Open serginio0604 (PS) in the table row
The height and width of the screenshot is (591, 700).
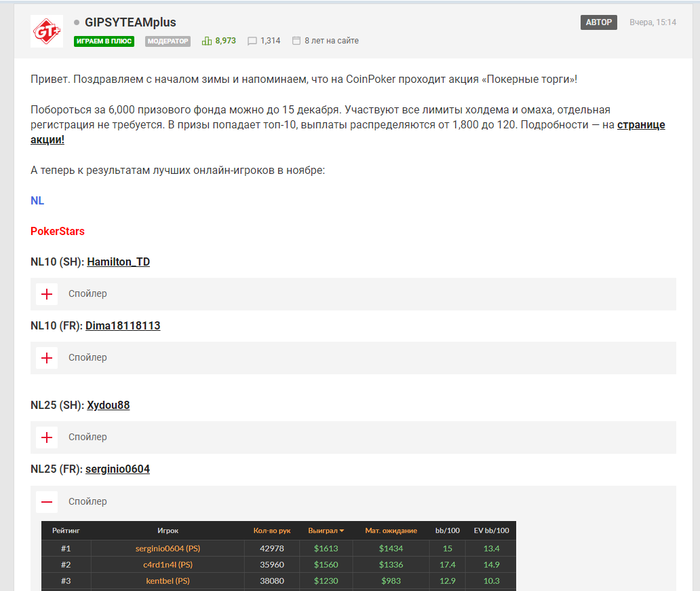pos(168,549)
